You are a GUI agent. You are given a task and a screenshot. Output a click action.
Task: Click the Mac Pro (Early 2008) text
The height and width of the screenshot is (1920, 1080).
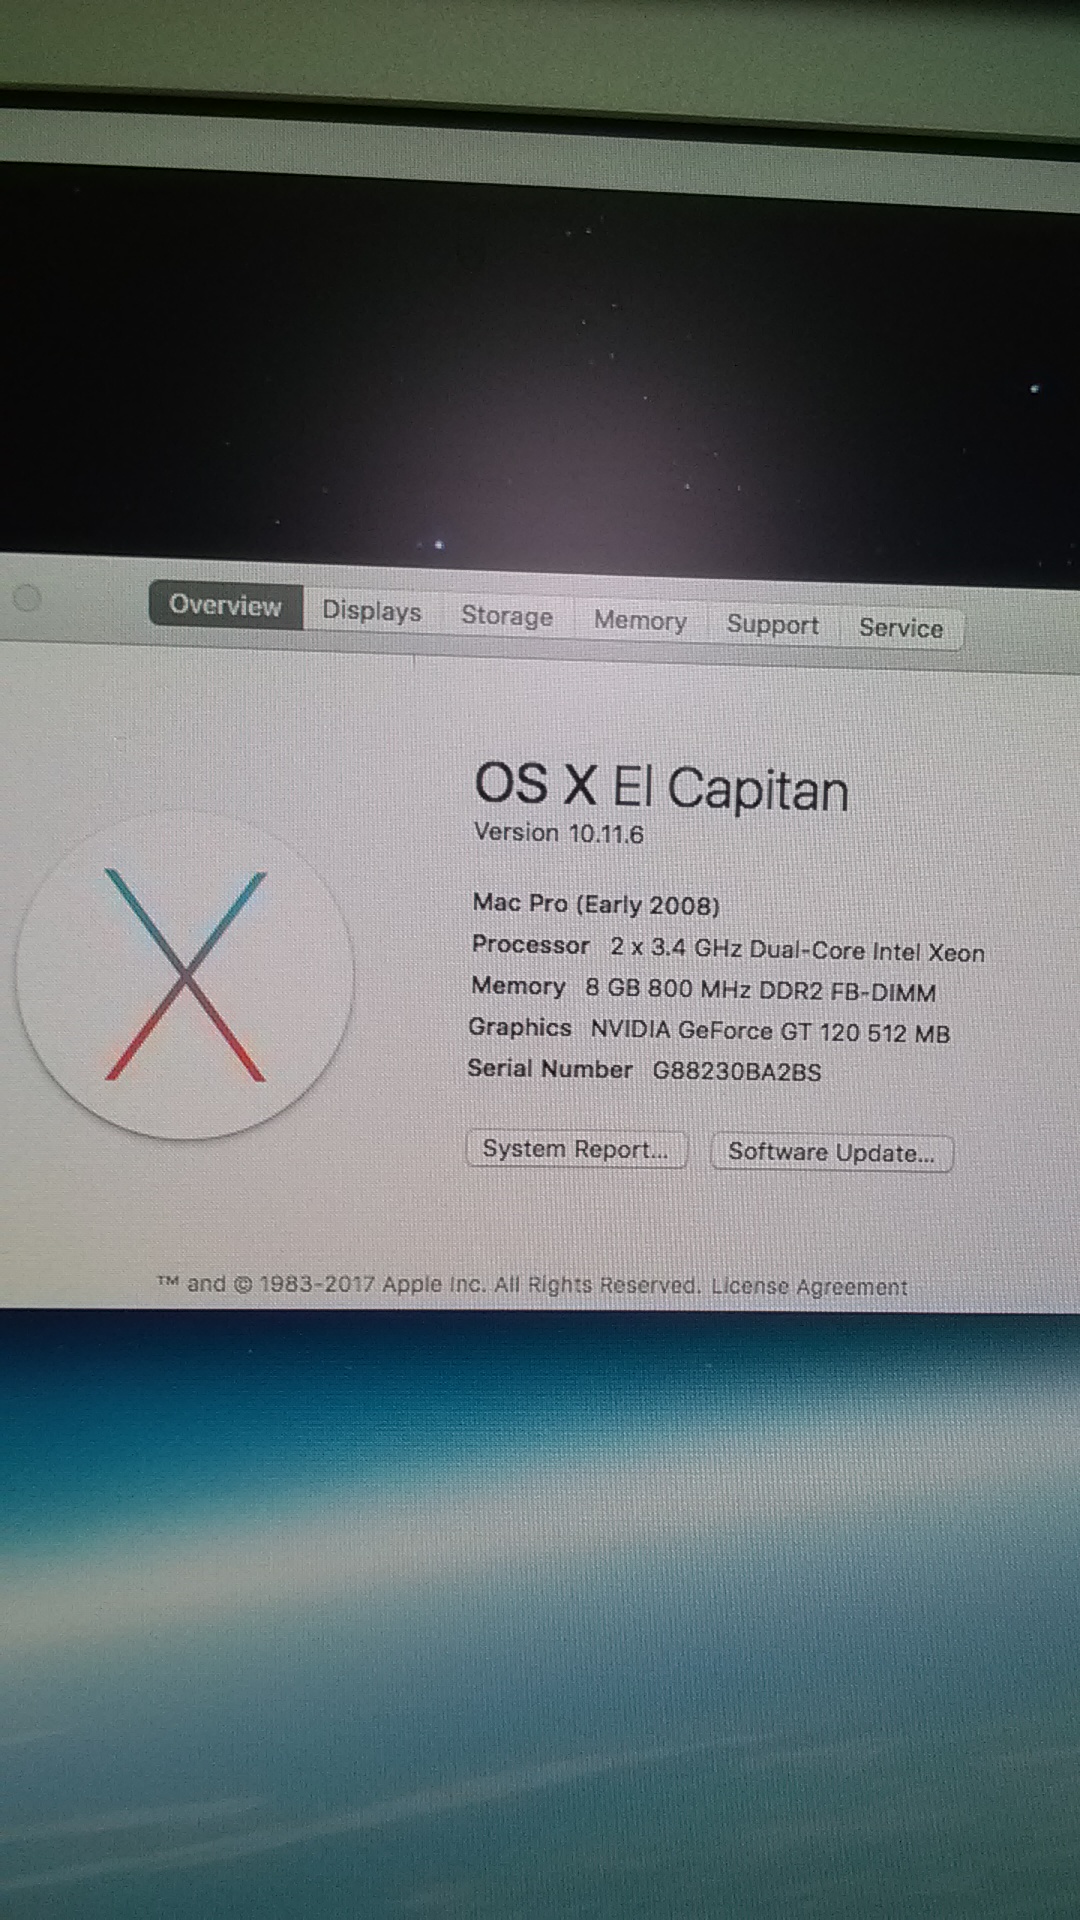coord(596,904)
